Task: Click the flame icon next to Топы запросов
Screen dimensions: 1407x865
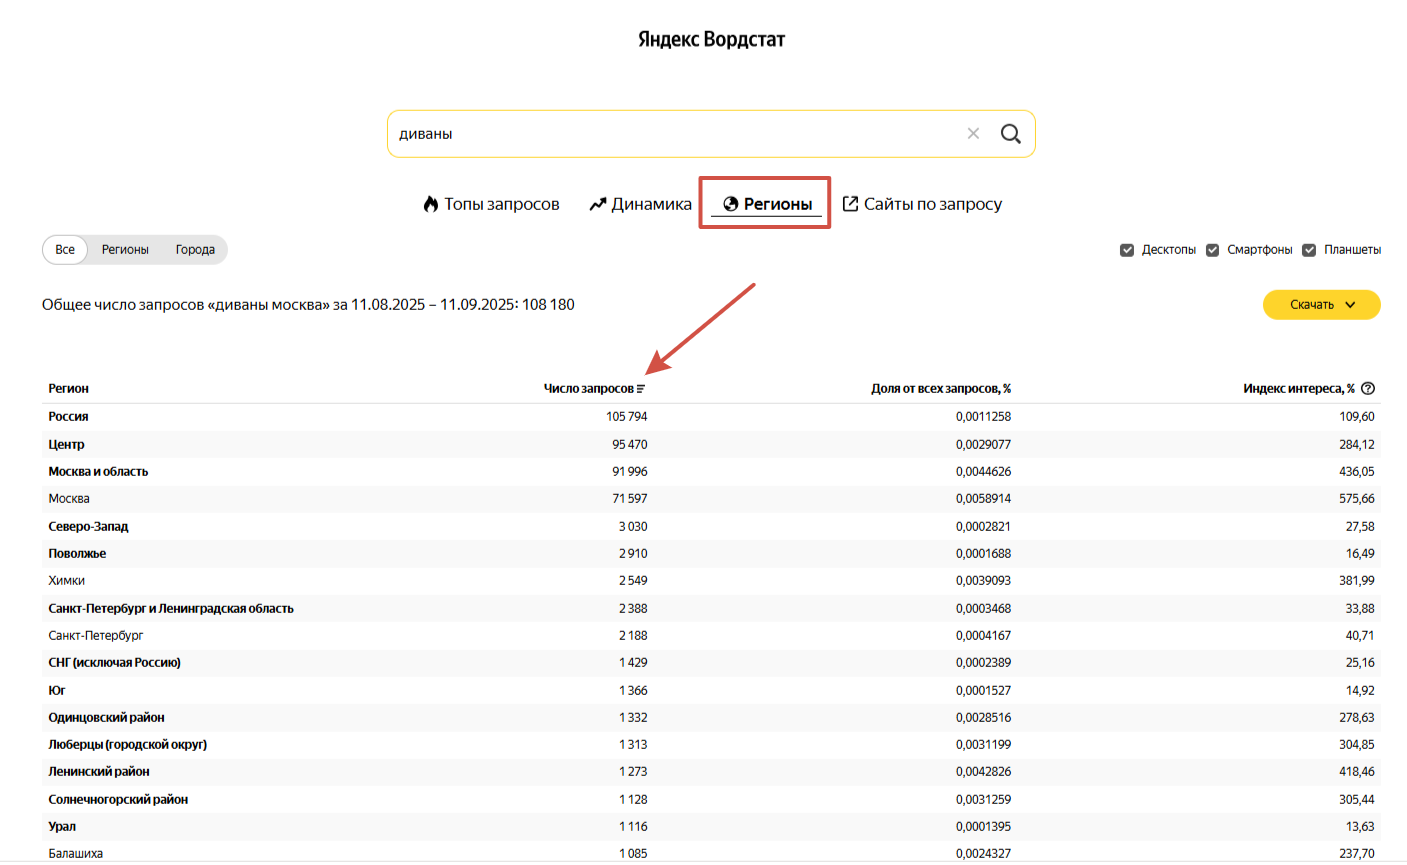Action: pos(429,203)
